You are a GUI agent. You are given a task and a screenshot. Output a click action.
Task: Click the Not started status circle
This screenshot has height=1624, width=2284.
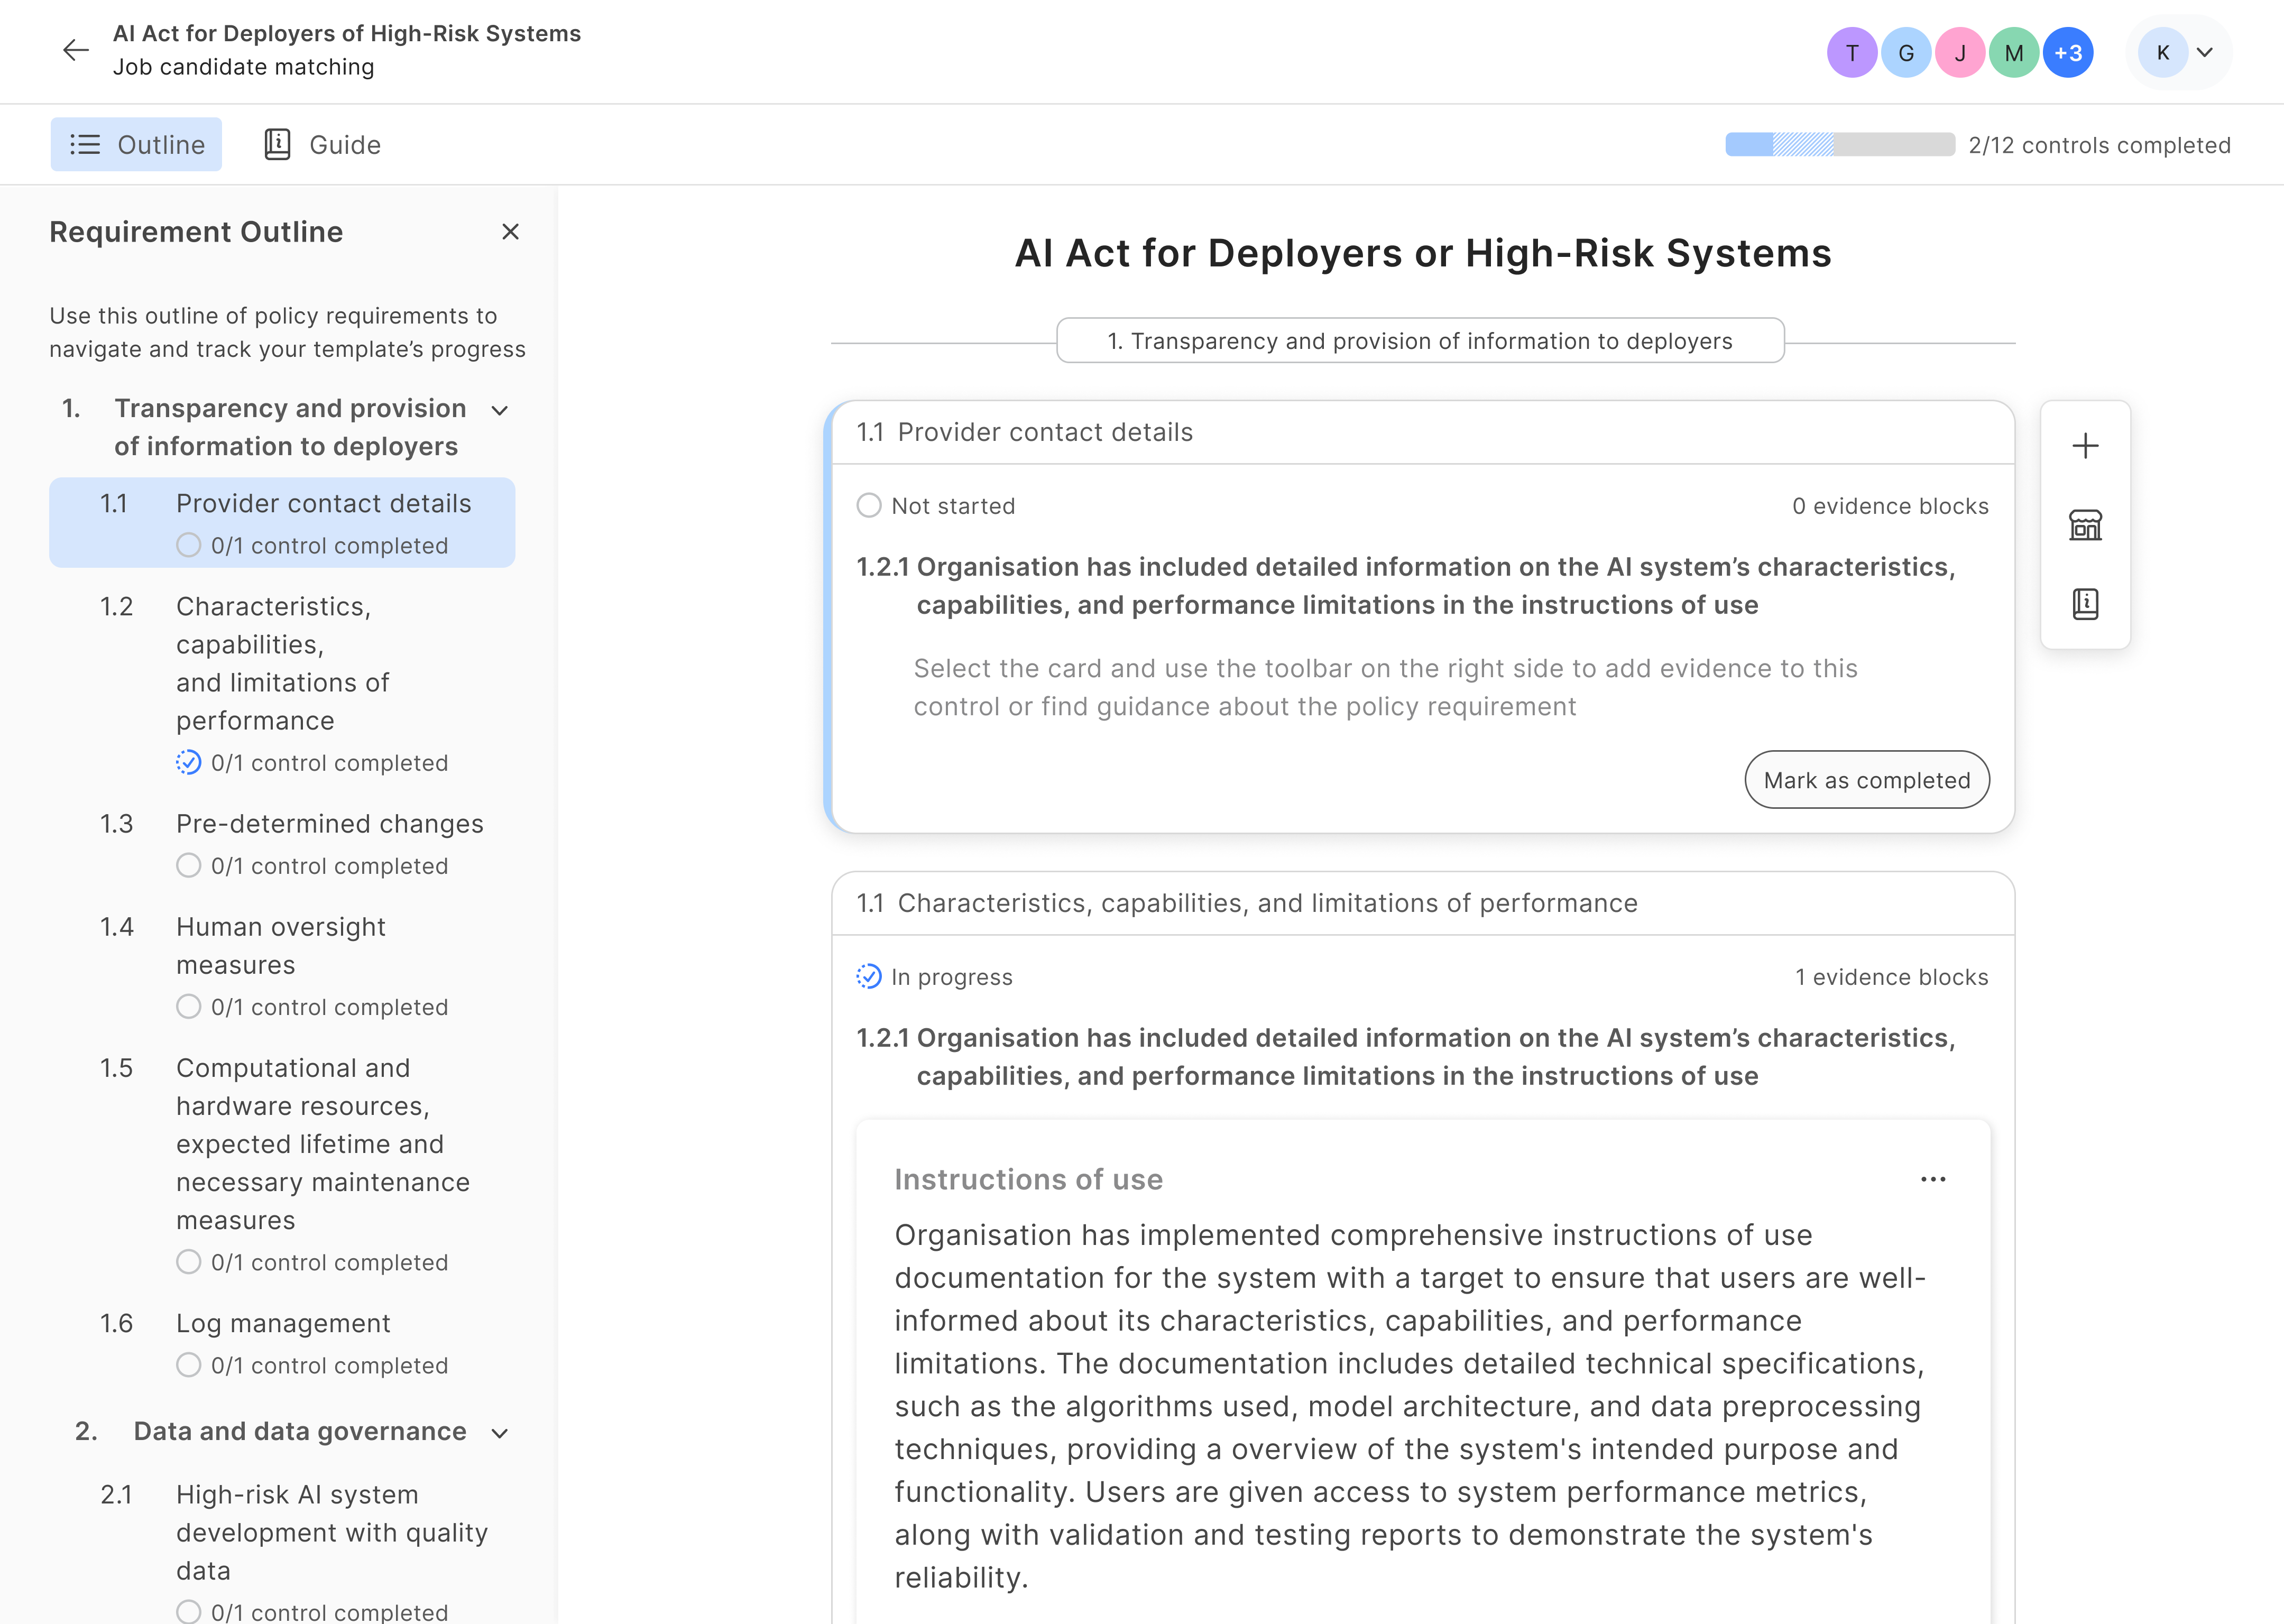868,505
